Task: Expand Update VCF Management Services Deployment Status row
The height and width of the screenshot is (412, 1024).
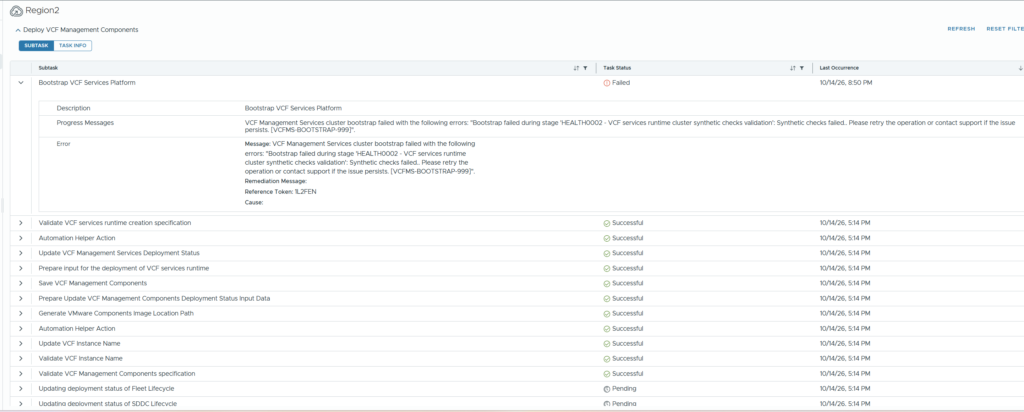Action: 21,253
